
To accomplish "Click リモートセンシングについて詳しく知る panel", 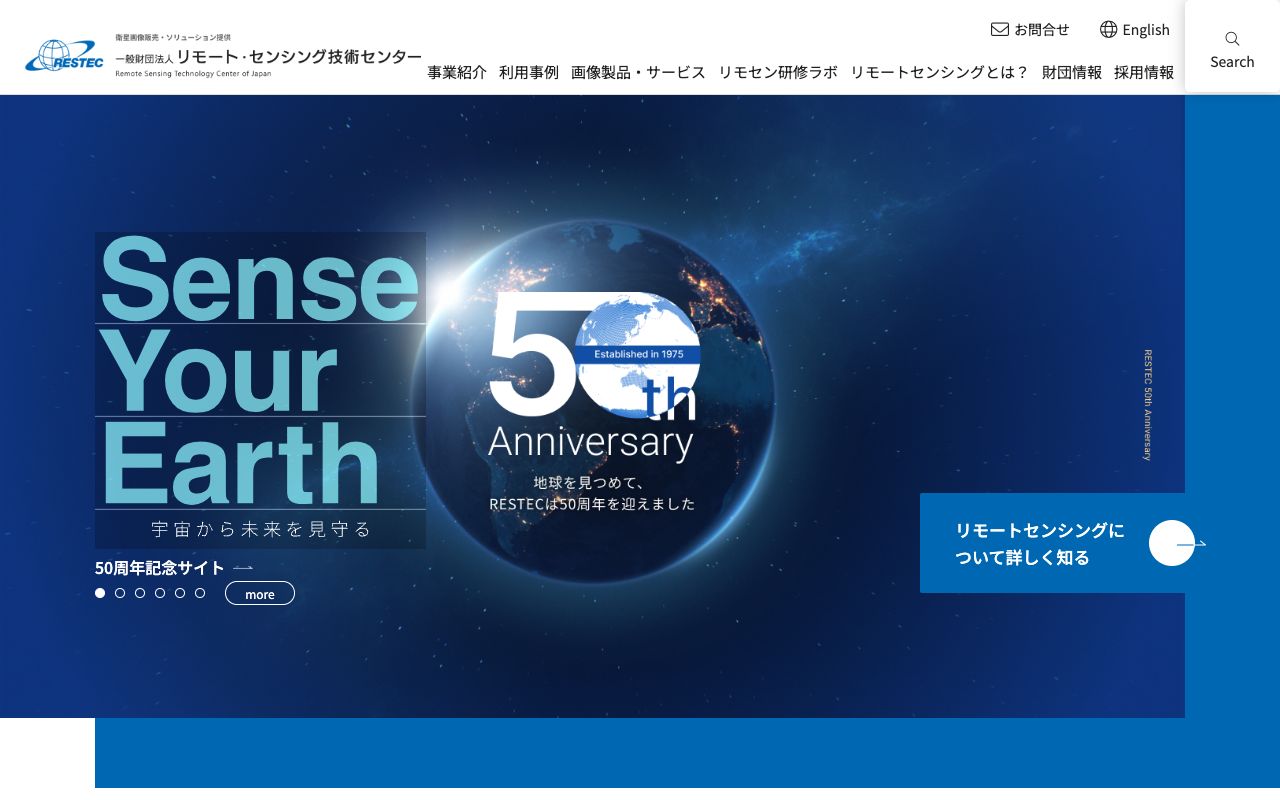I will 1042,543.
